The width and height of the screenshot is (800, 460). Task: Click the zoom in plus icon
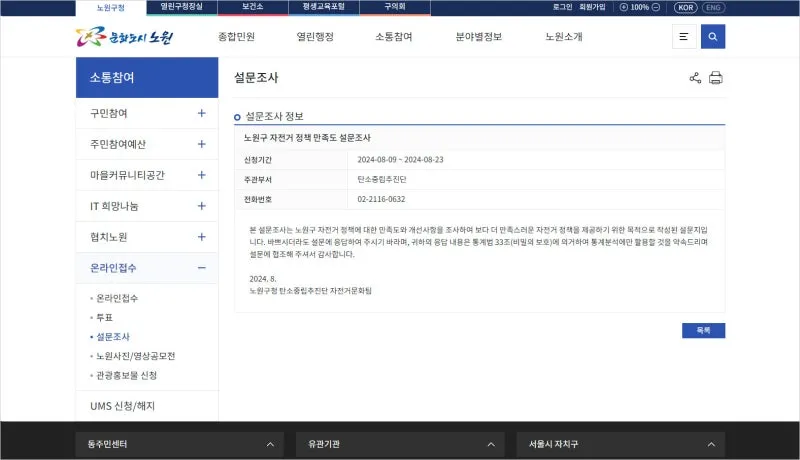pyautogui.click(x=624, y=7)
